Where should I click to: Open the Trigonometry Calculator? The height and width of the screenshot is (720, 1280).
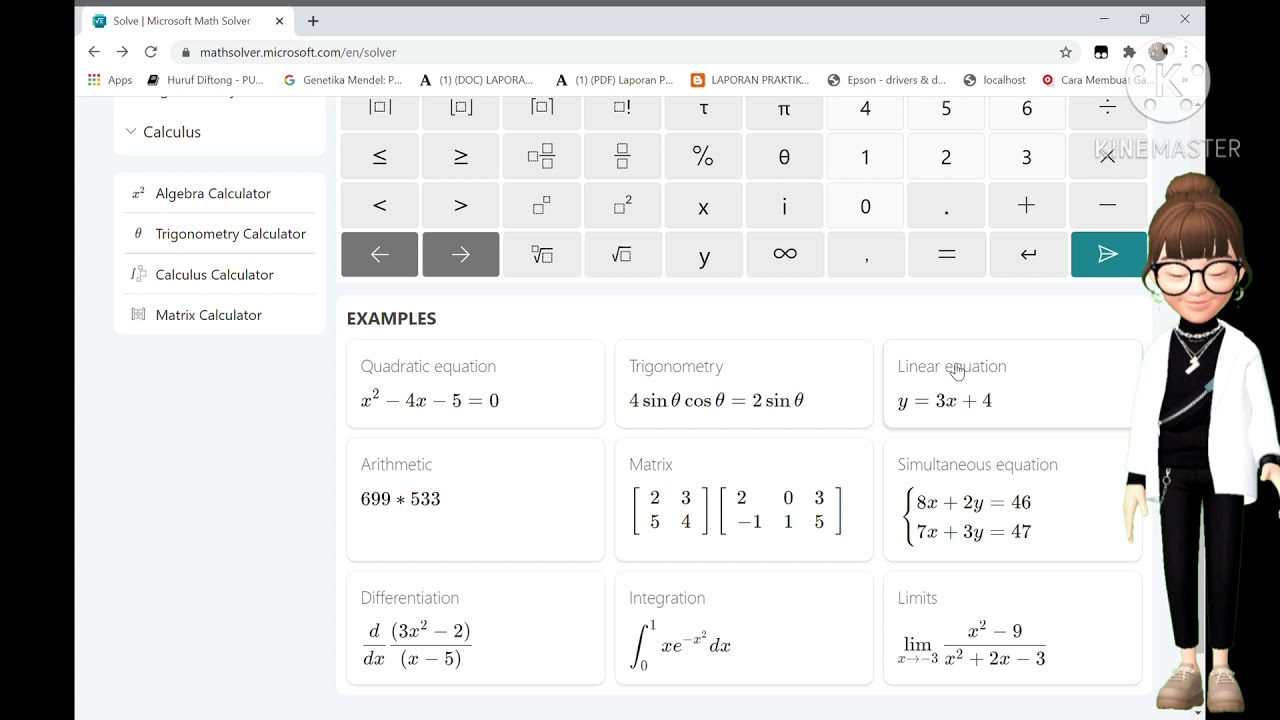[x=219, y=234]
